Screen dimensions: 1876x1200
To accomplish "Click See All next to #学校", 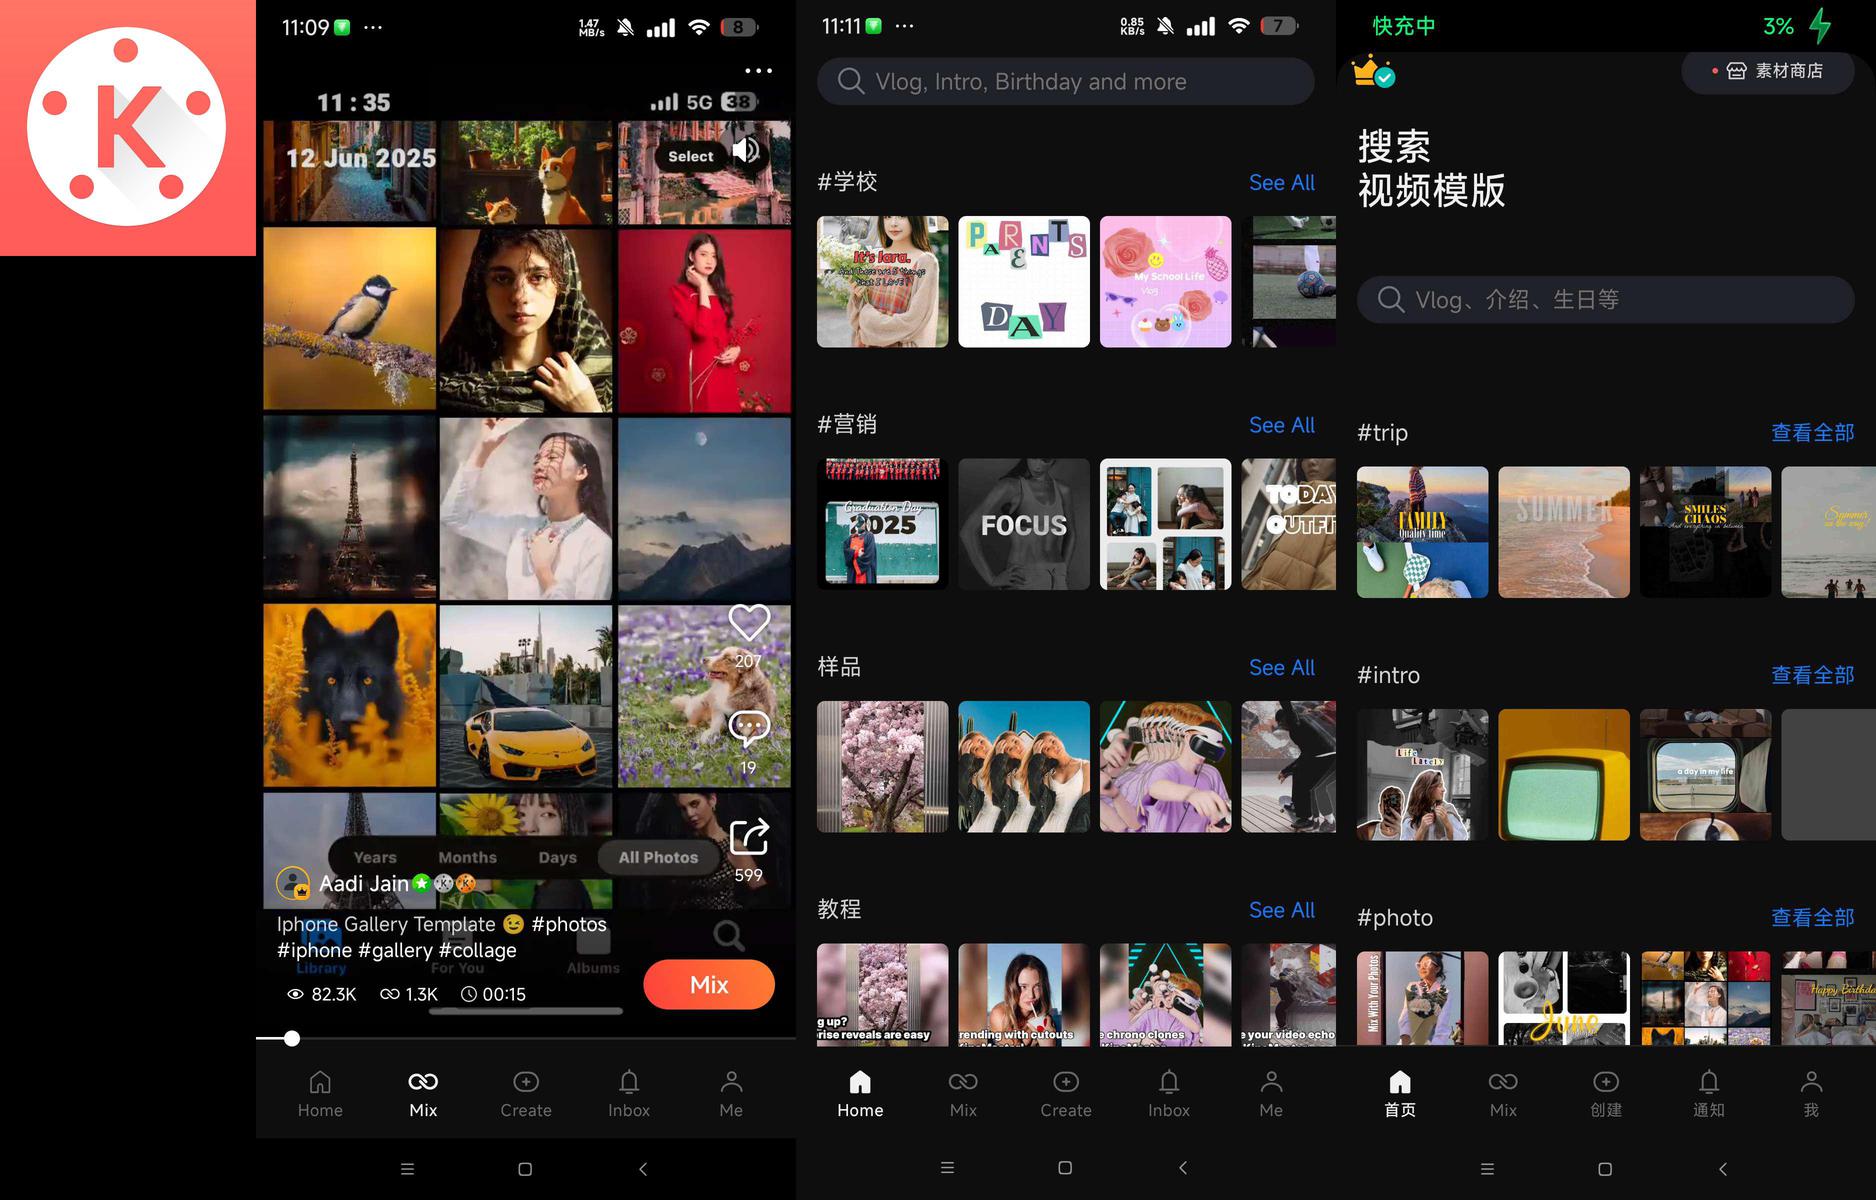I will (1281, 183).
